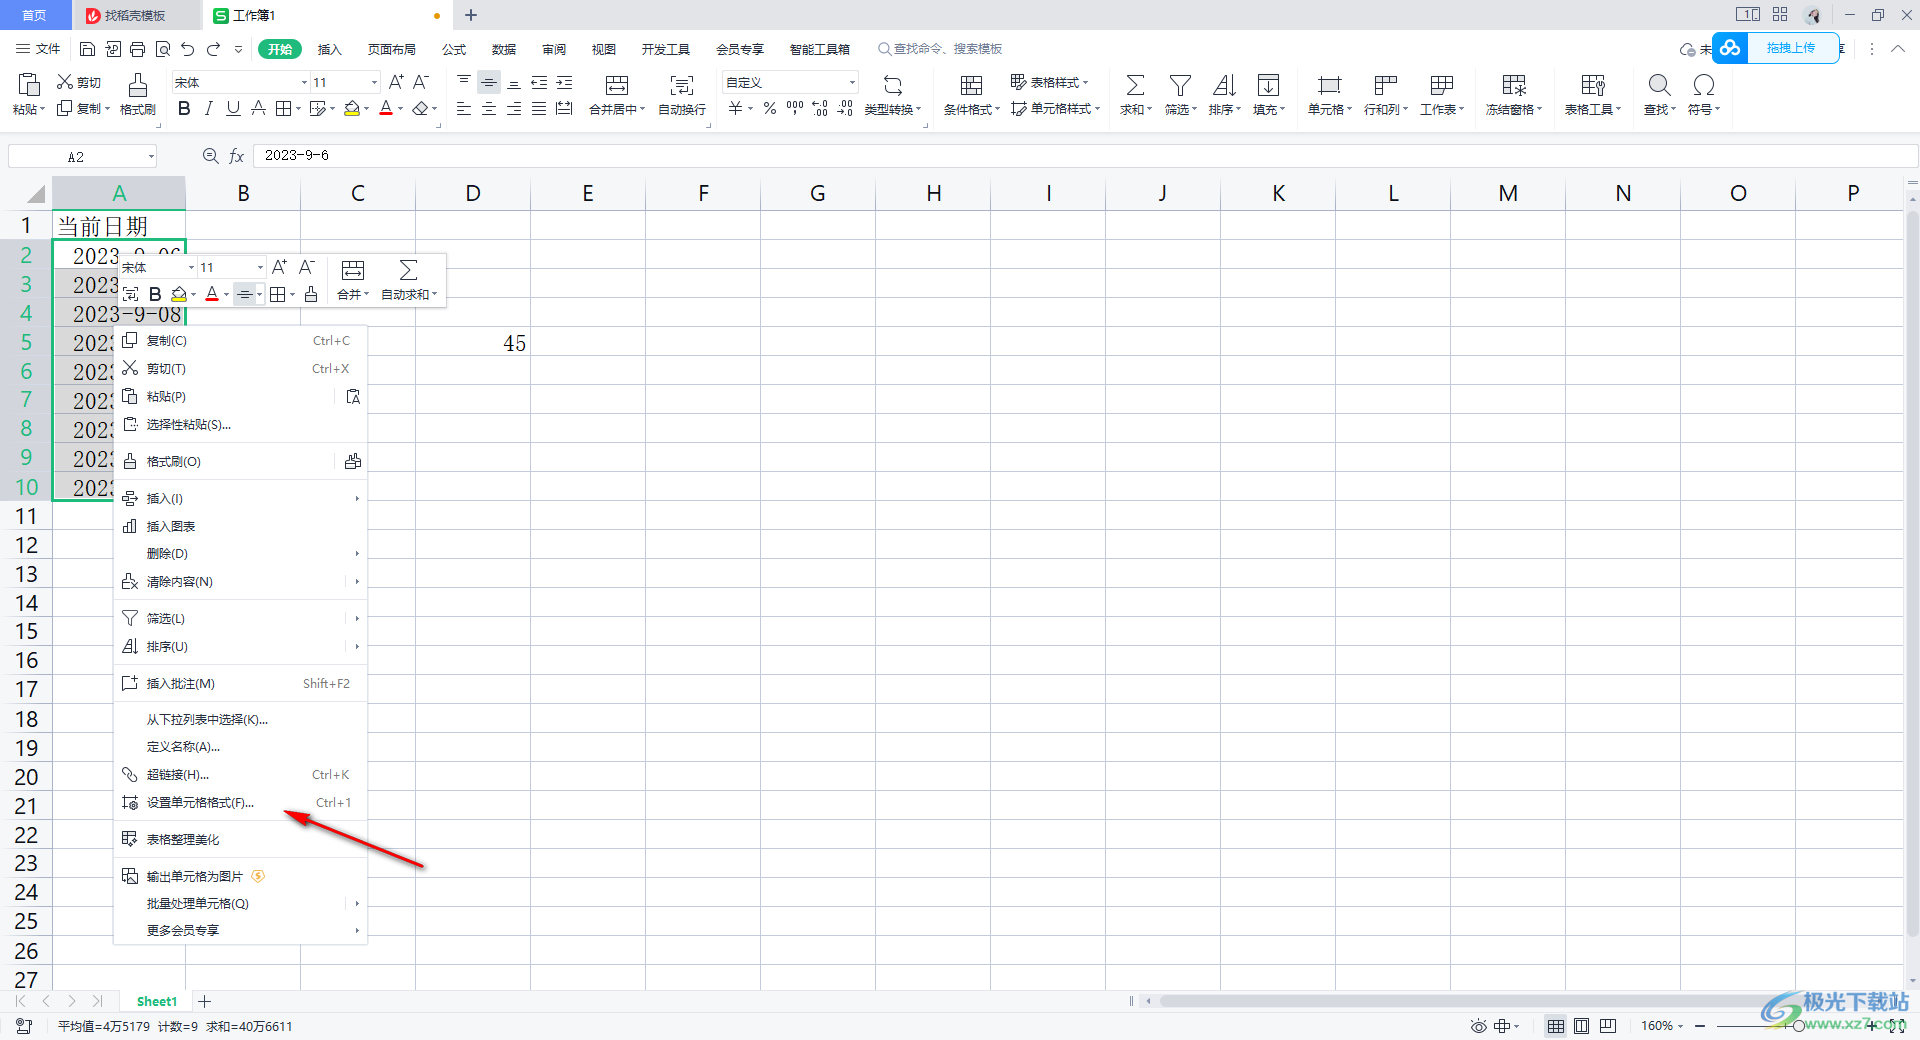Open the 插入 ribbon tab
The image size is (1920, 1040).
pos(329,49)
